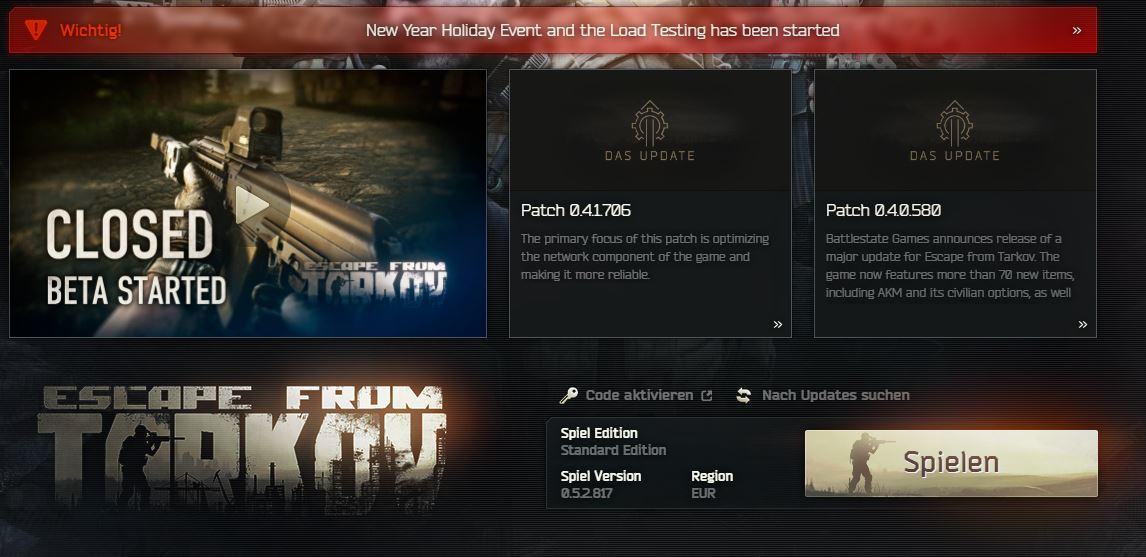Click Code aktivieren link
The image size is (1146, 557).
(640, 395)
